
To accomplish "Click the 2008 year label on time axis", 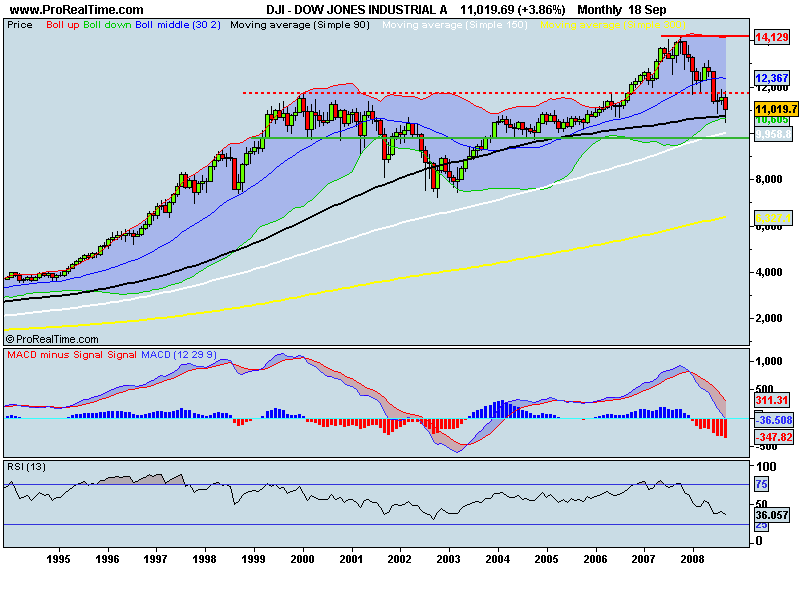I will coord(692,559).
